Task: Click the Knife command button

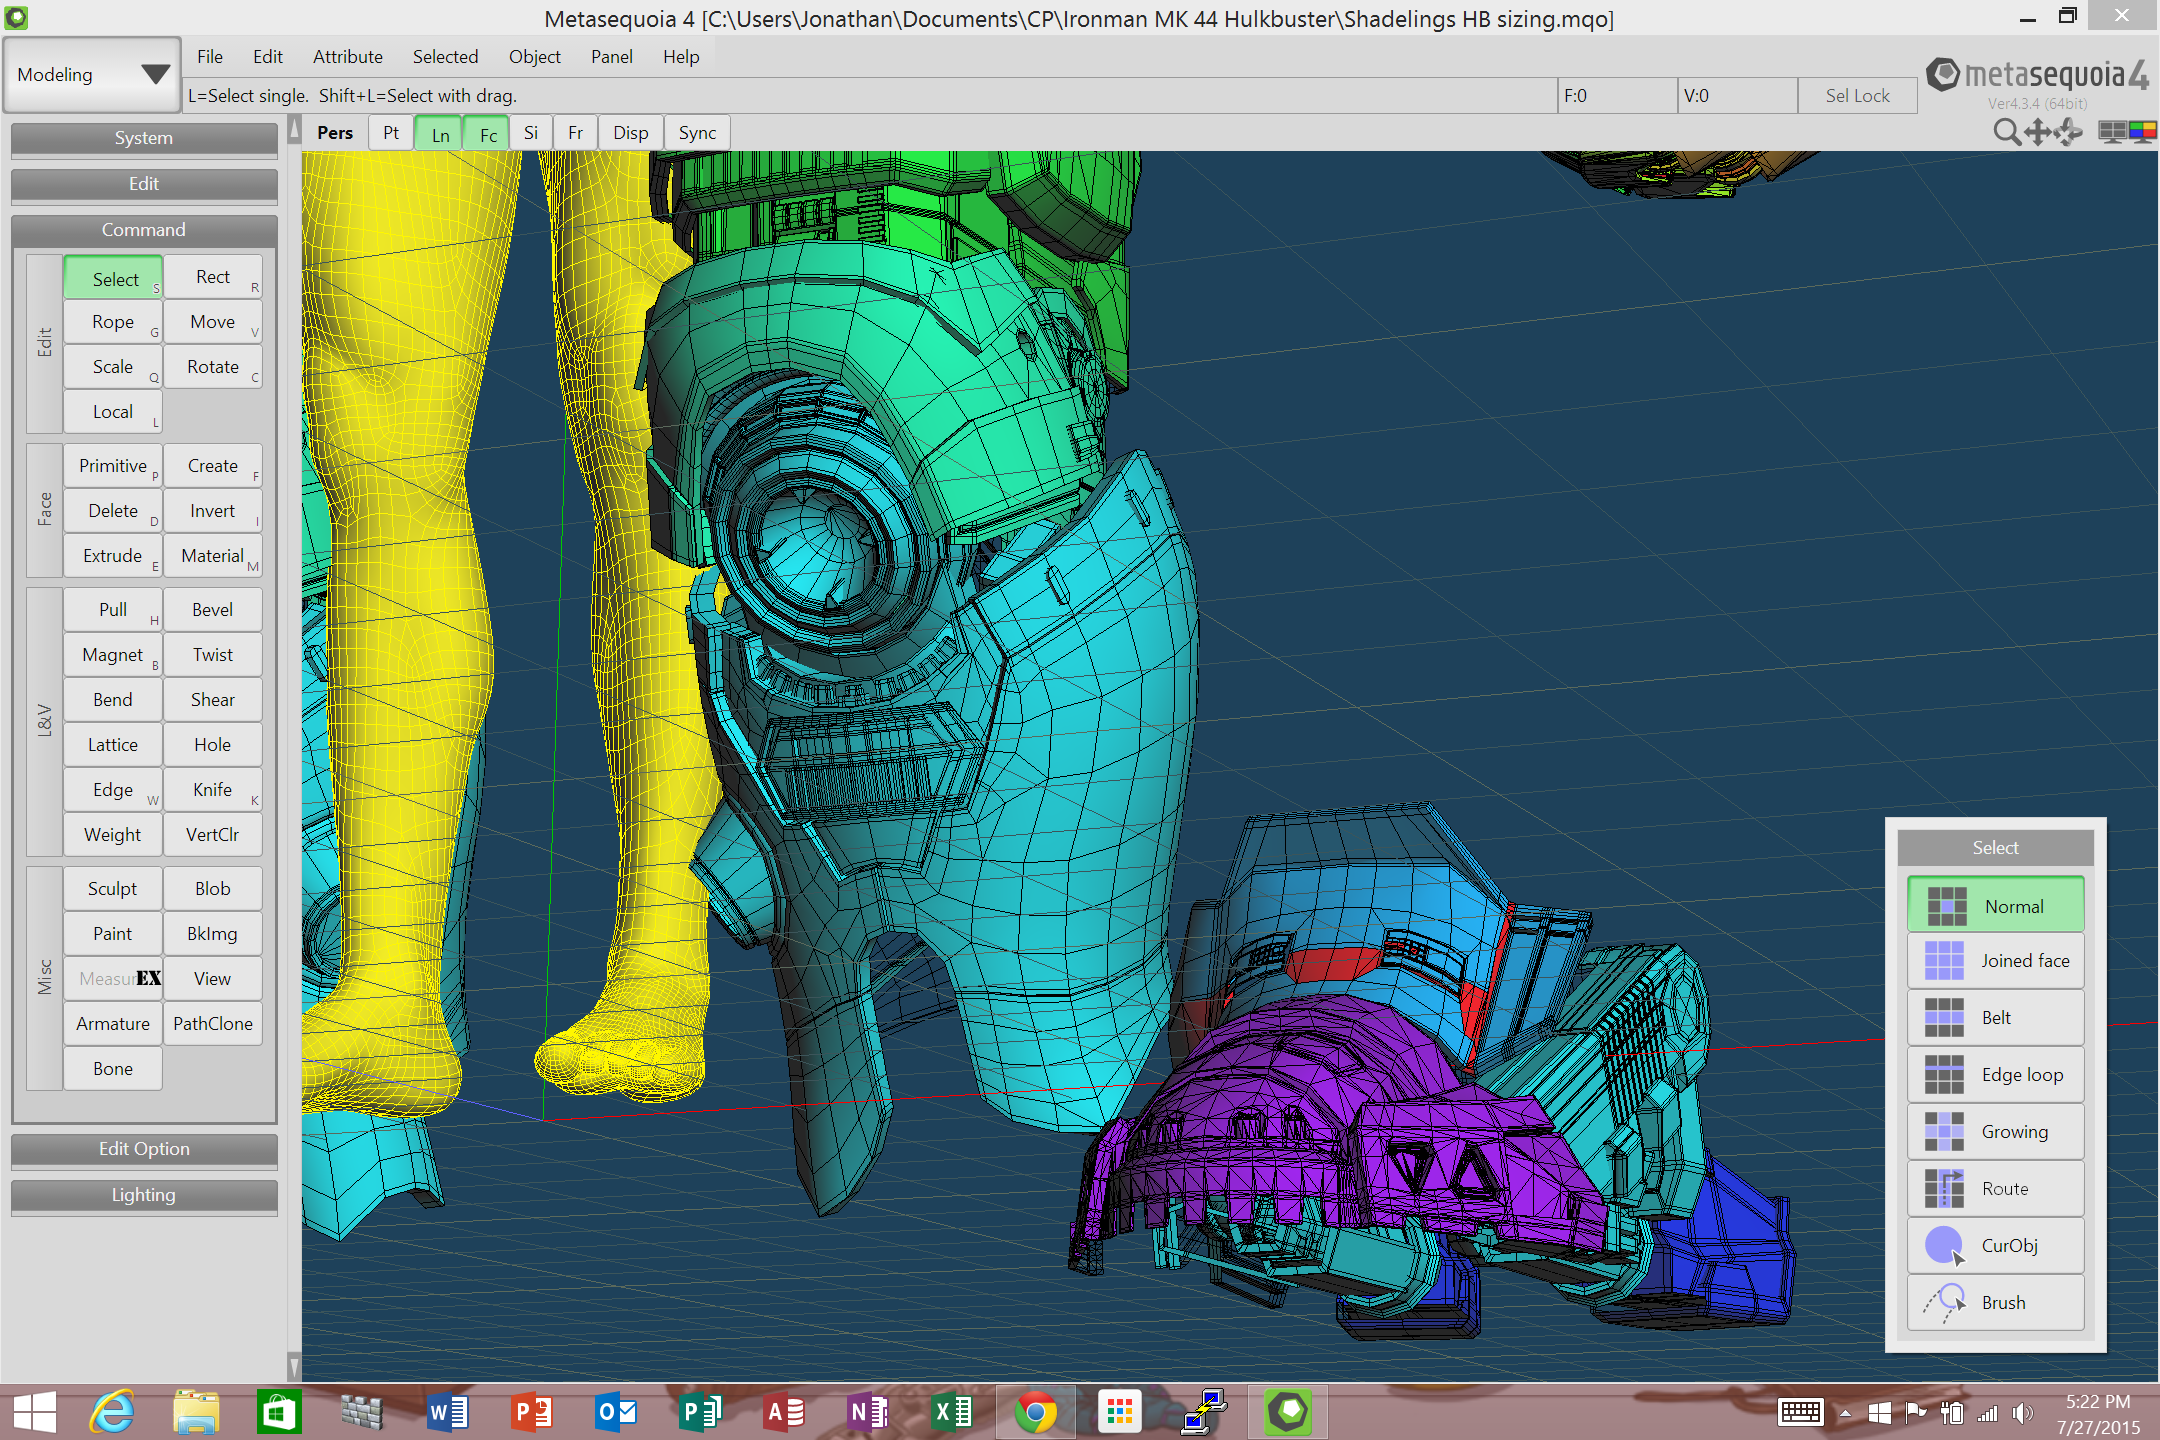Action: tap(213, 790)
